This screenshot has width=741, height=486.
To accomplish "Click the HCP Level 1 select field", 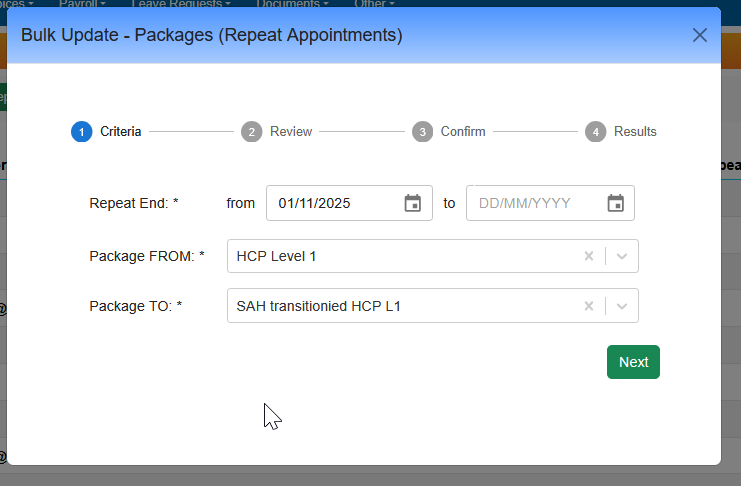I will point(400,256).
